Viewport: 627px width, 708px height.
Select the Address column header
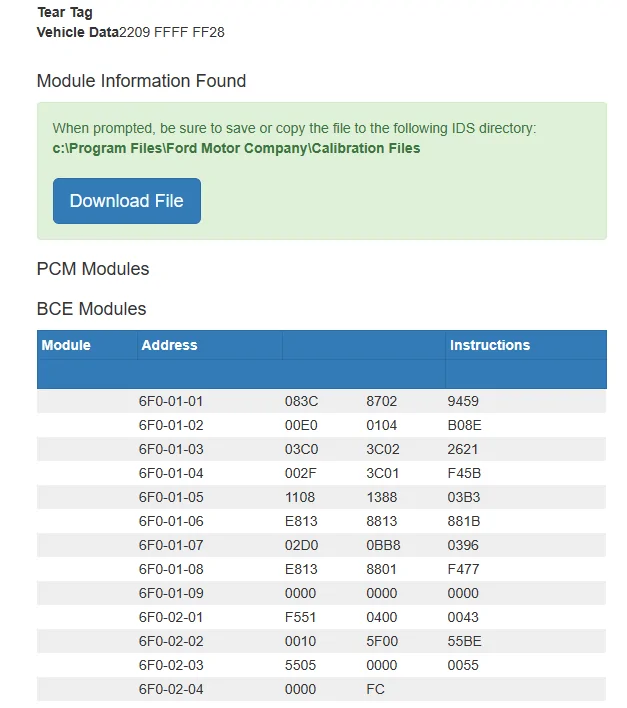tap(169, 345)
